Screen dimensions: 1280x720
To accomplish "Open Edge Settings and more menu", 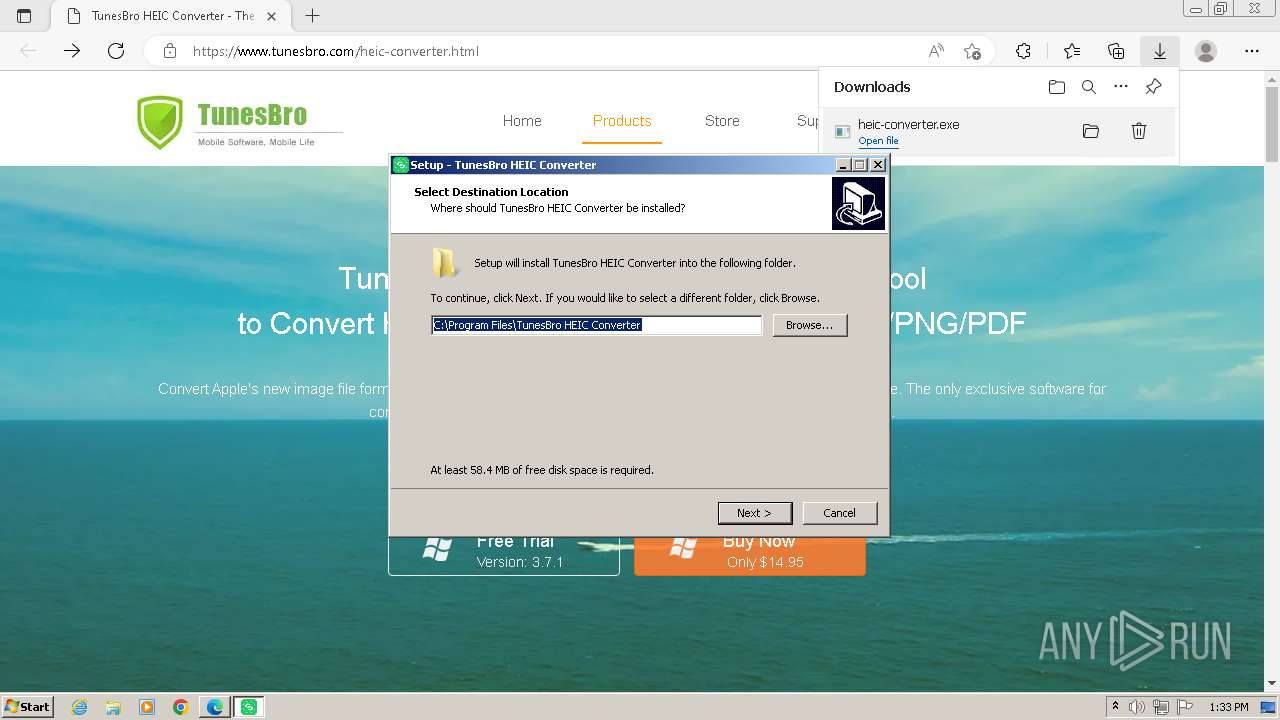I will 1252,51.
